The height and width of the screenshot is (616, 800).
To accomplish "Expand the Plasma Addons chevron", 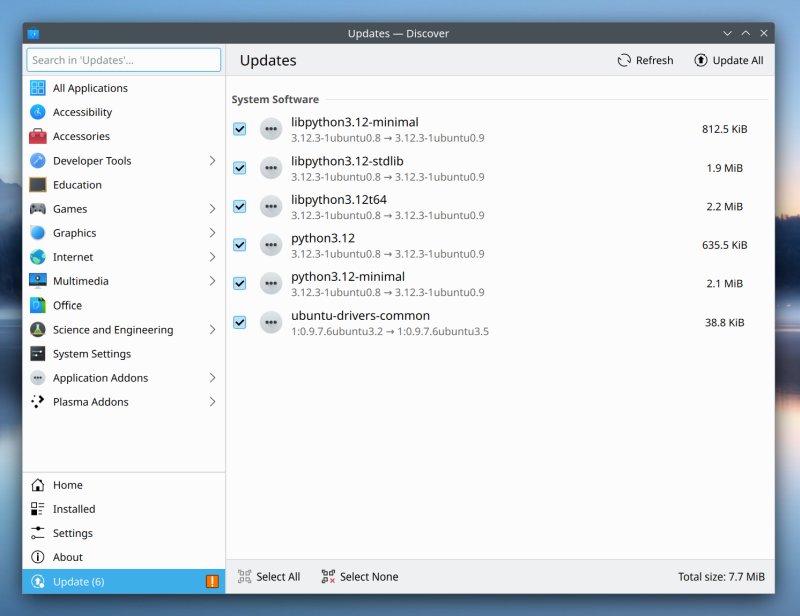I will 212,402.
